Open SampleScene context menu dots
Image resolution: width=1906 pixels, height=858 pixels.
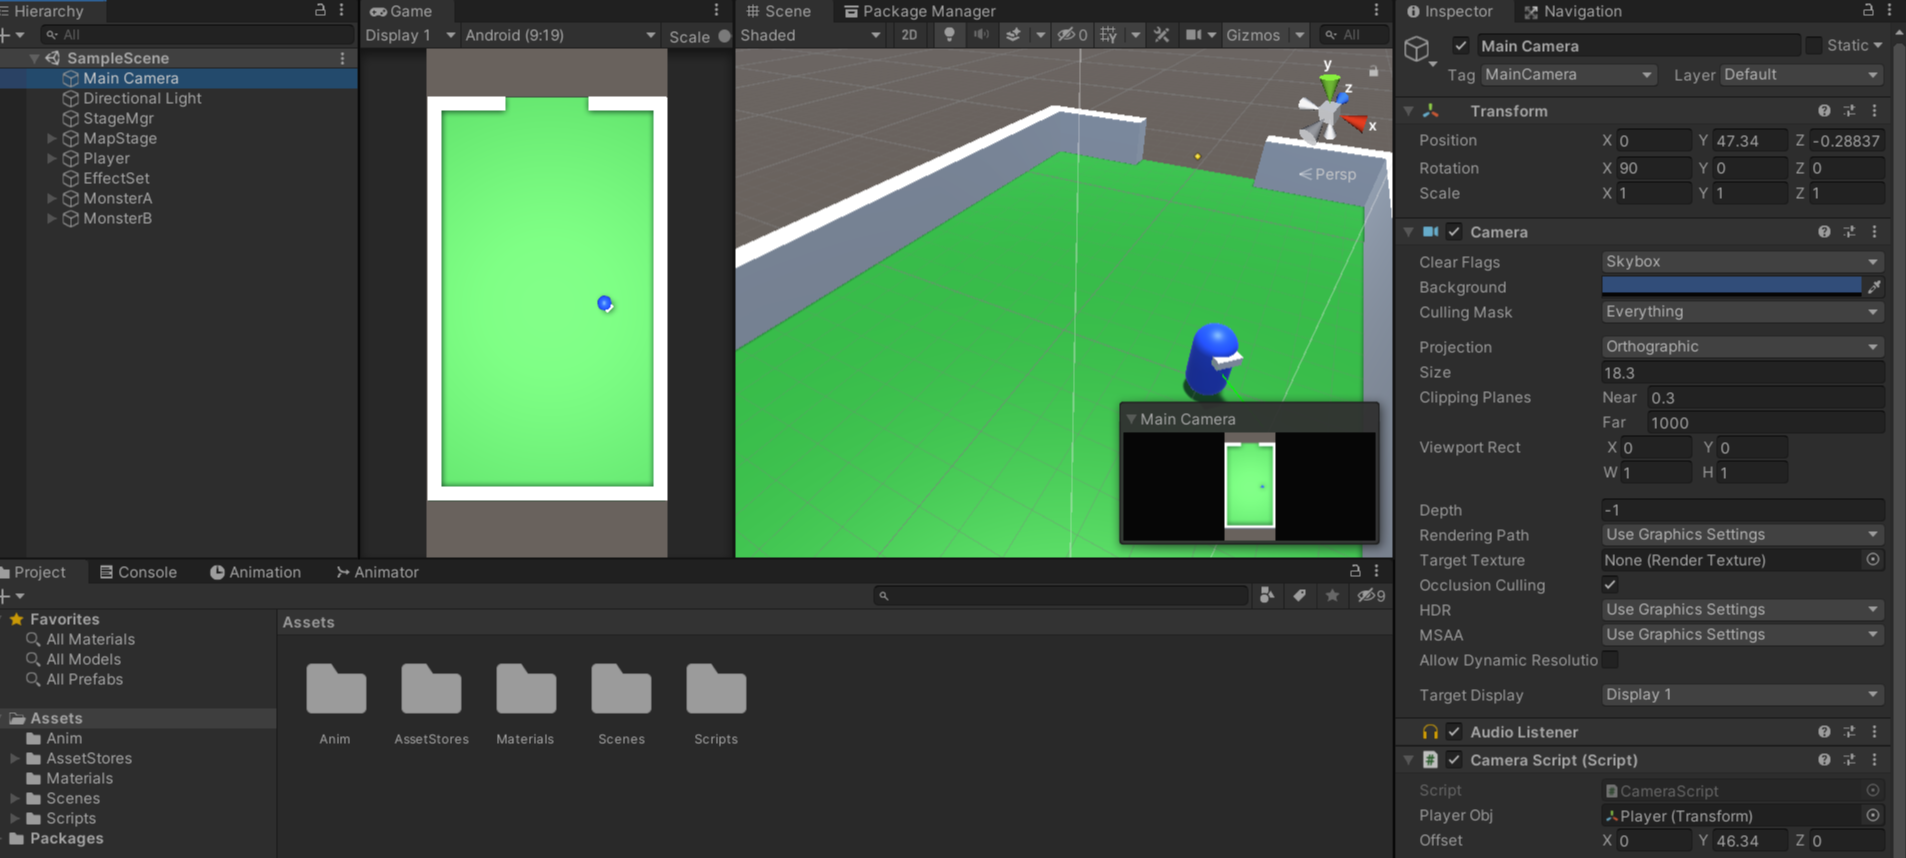[x=342, y=58]
